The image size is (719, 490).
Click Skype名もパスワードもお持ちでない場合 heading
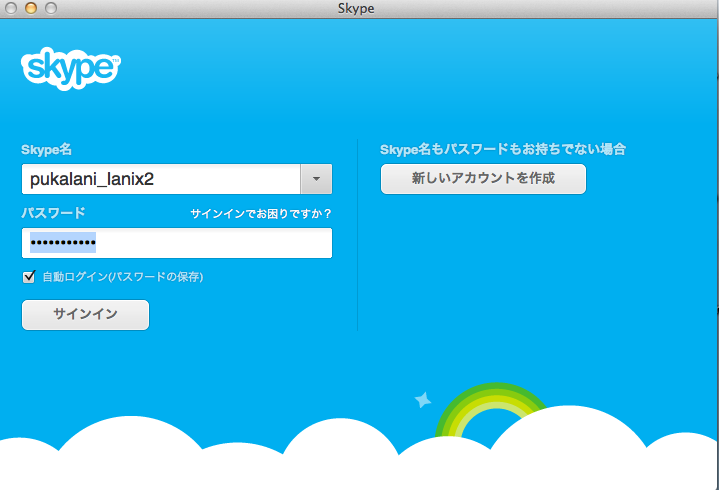point(503,149)
